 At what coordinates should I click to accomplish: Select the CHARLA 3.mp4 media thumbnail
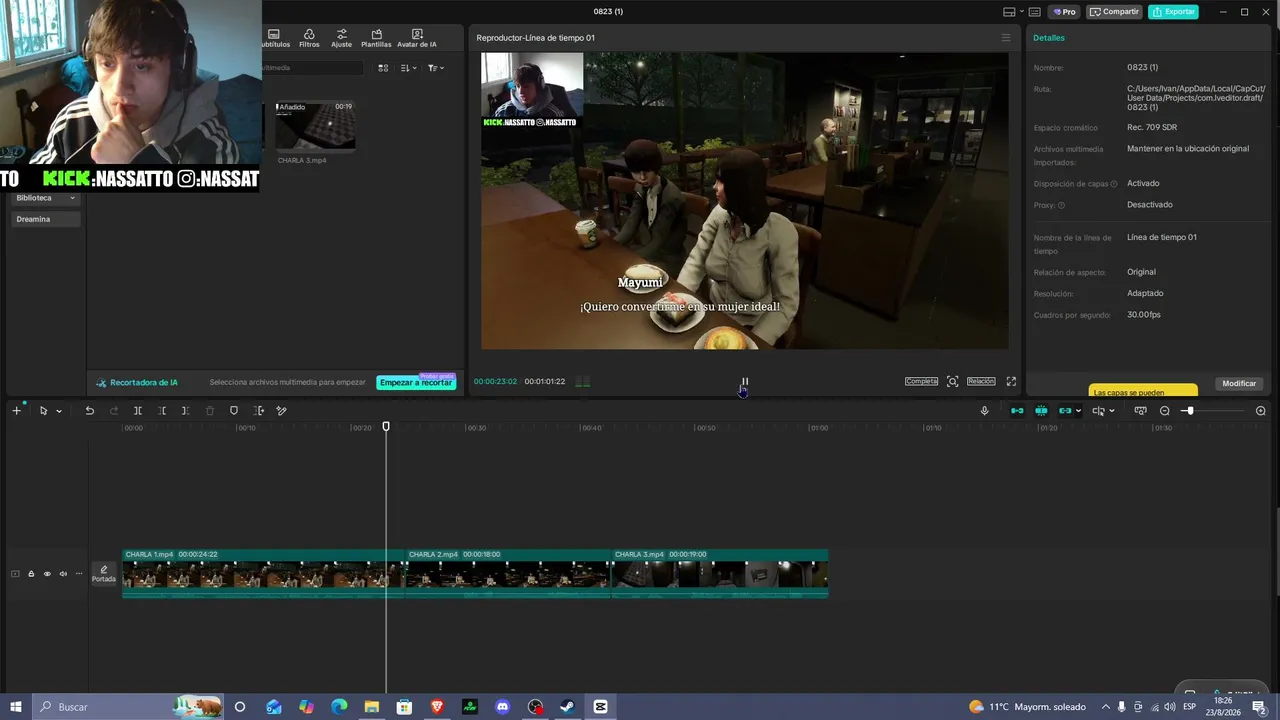(x=315, y=126)
